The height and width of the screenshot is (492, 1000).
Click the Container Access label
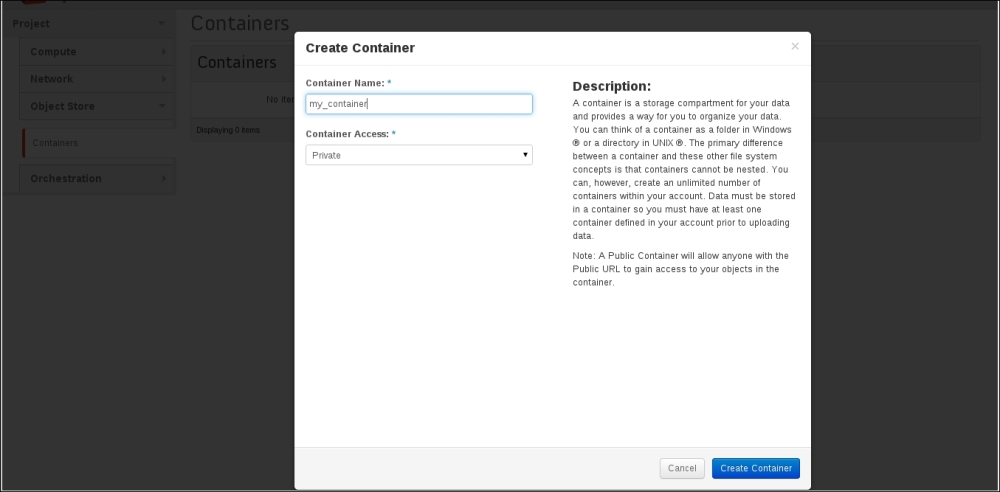tap(350, 134)
